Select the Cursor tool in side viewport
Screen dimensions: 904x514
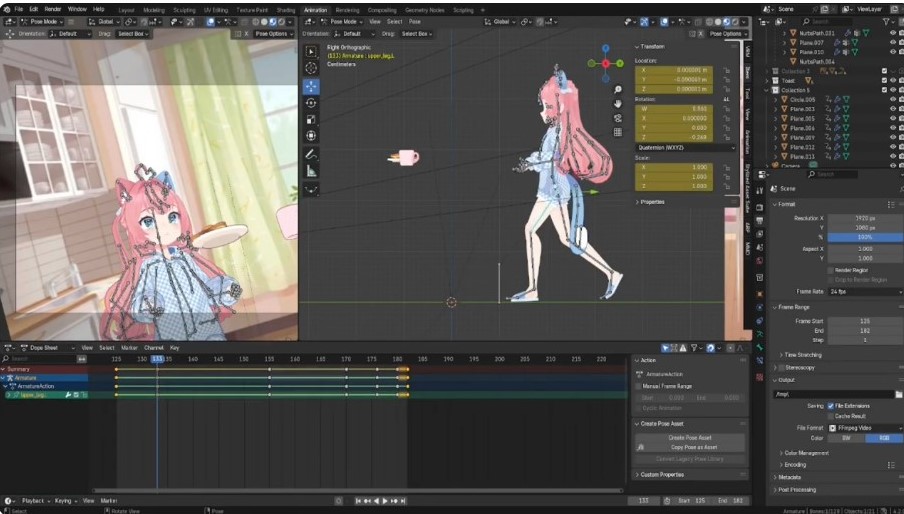(311, 69)
